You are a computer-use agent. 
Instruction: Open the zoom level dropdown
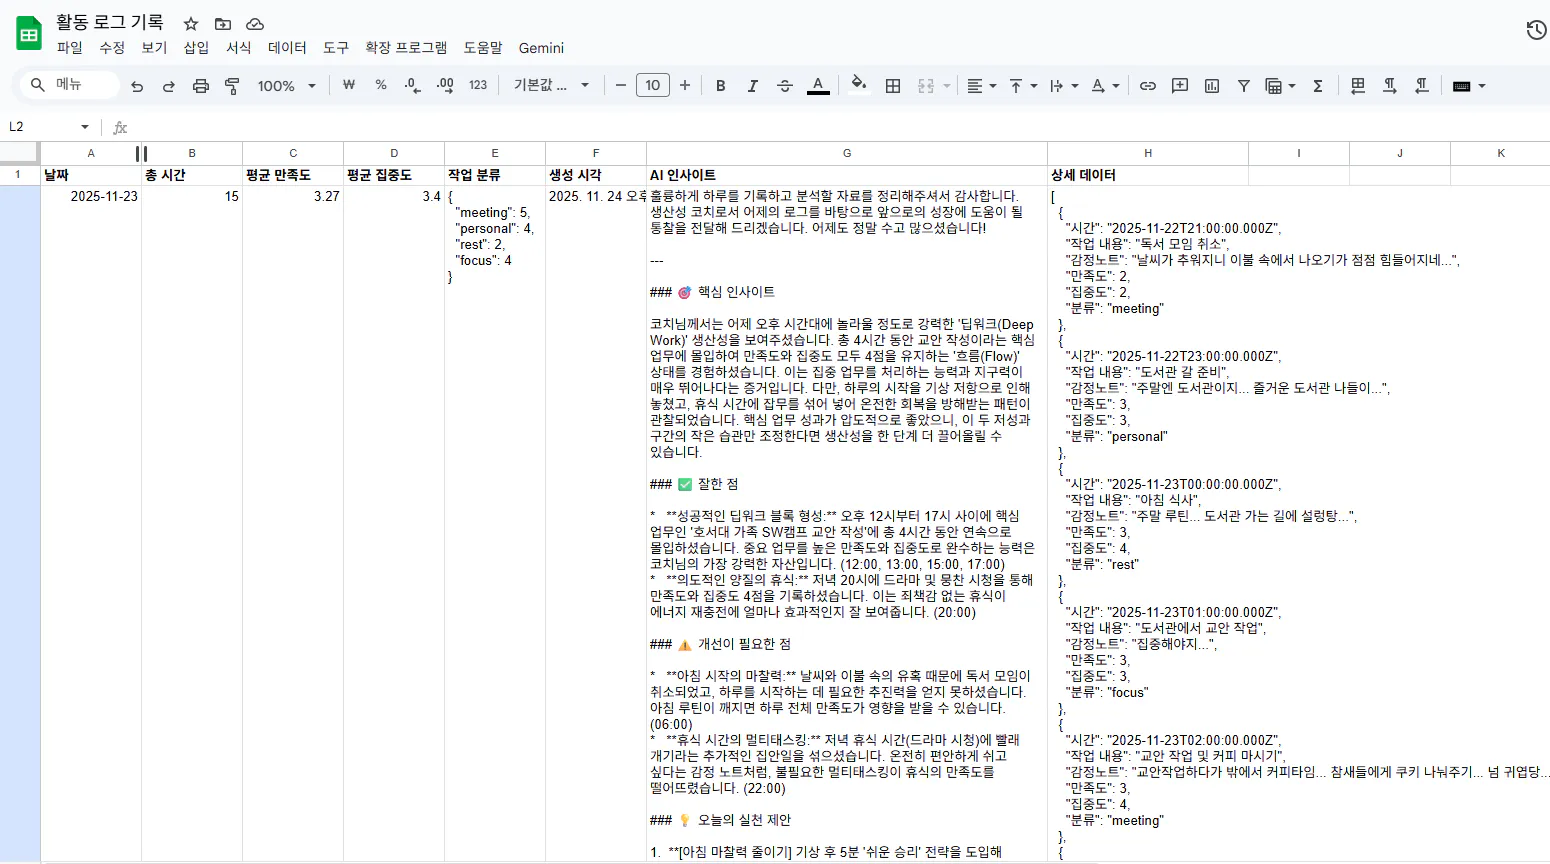click(x=287, y=85)
